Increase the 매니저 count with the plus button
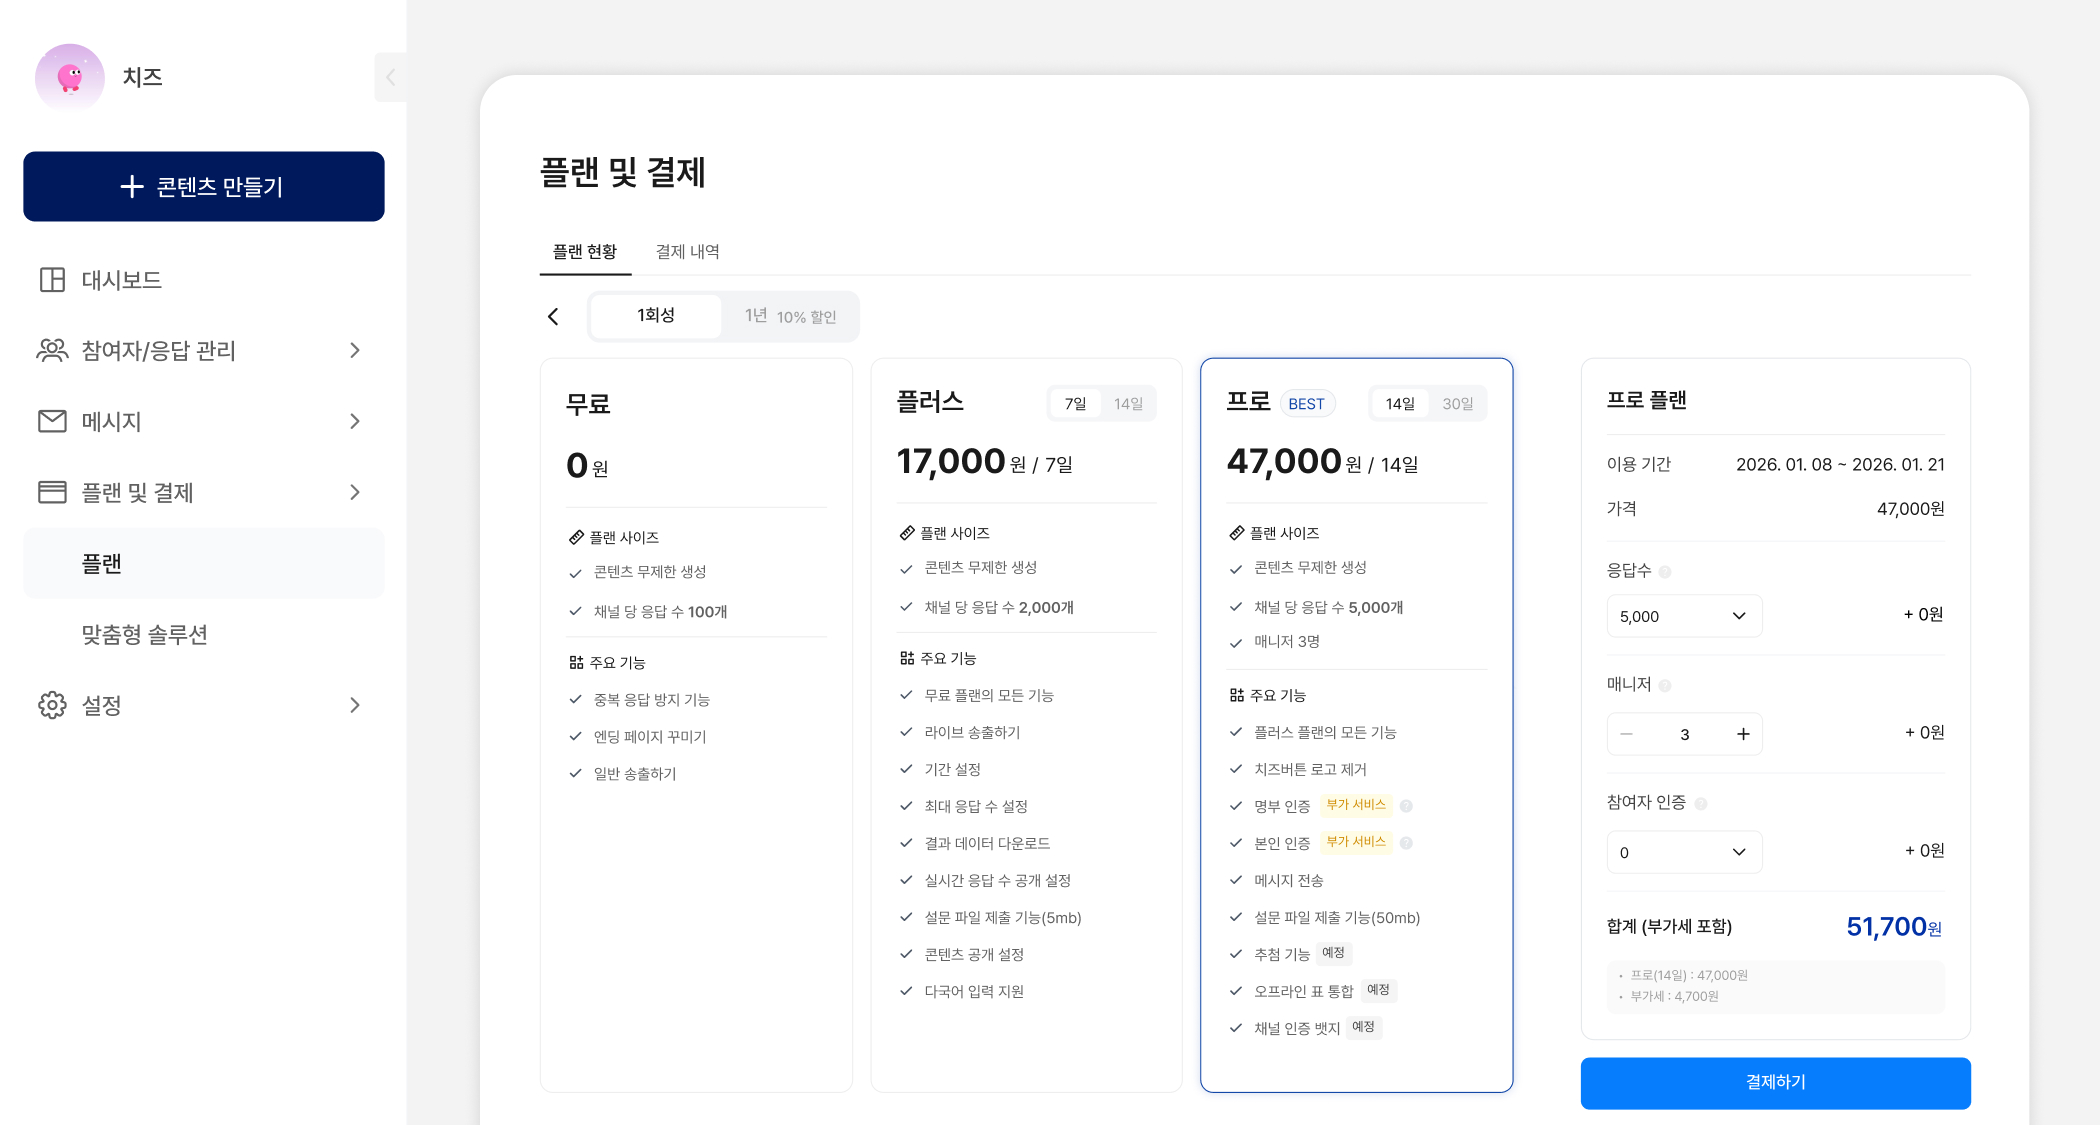2100x1125 pixels. 1743,734
